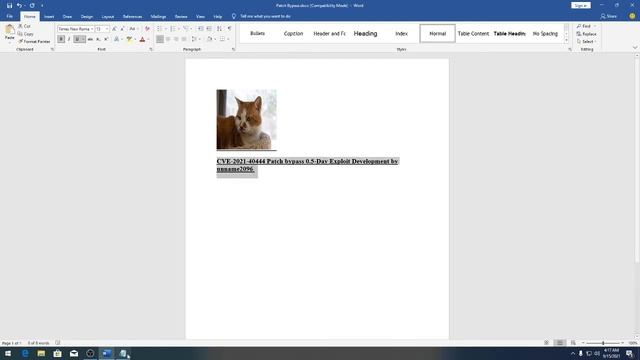Click the Sign in button

coord(580,6)
